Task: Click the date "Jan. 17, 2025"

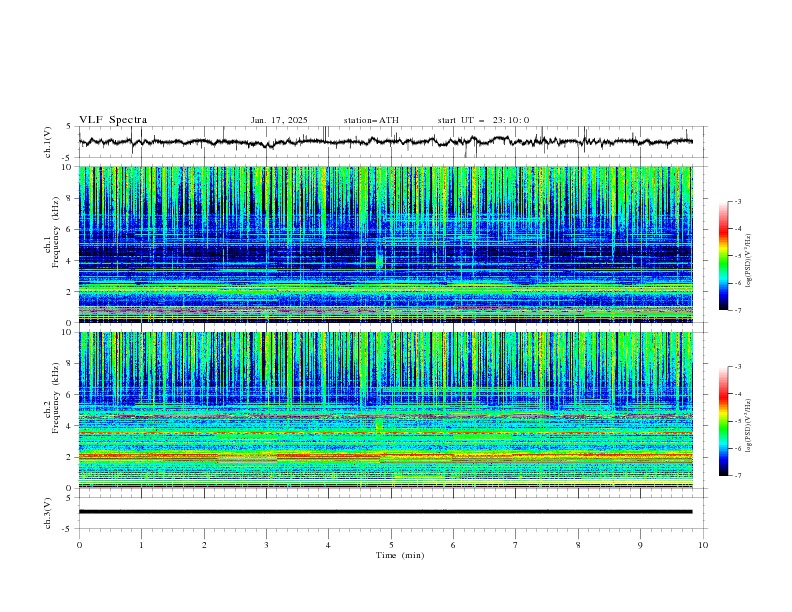Action: 279,120
